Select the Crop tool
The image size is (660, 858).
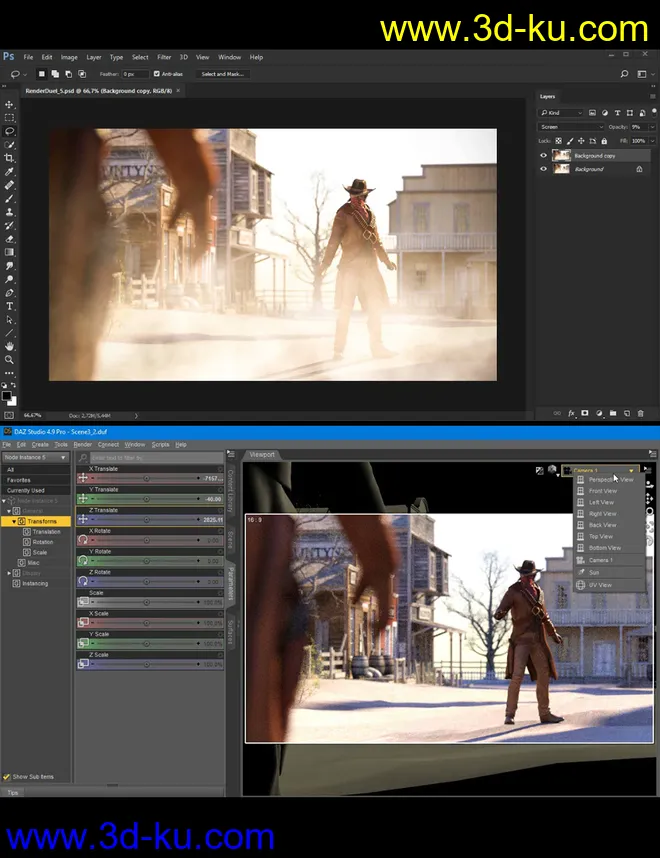tap(10, 158)
